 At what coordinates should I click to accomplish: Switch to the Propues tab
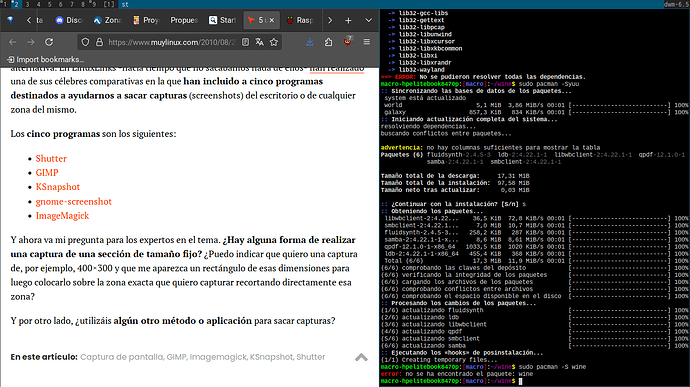tap(184, 20)
